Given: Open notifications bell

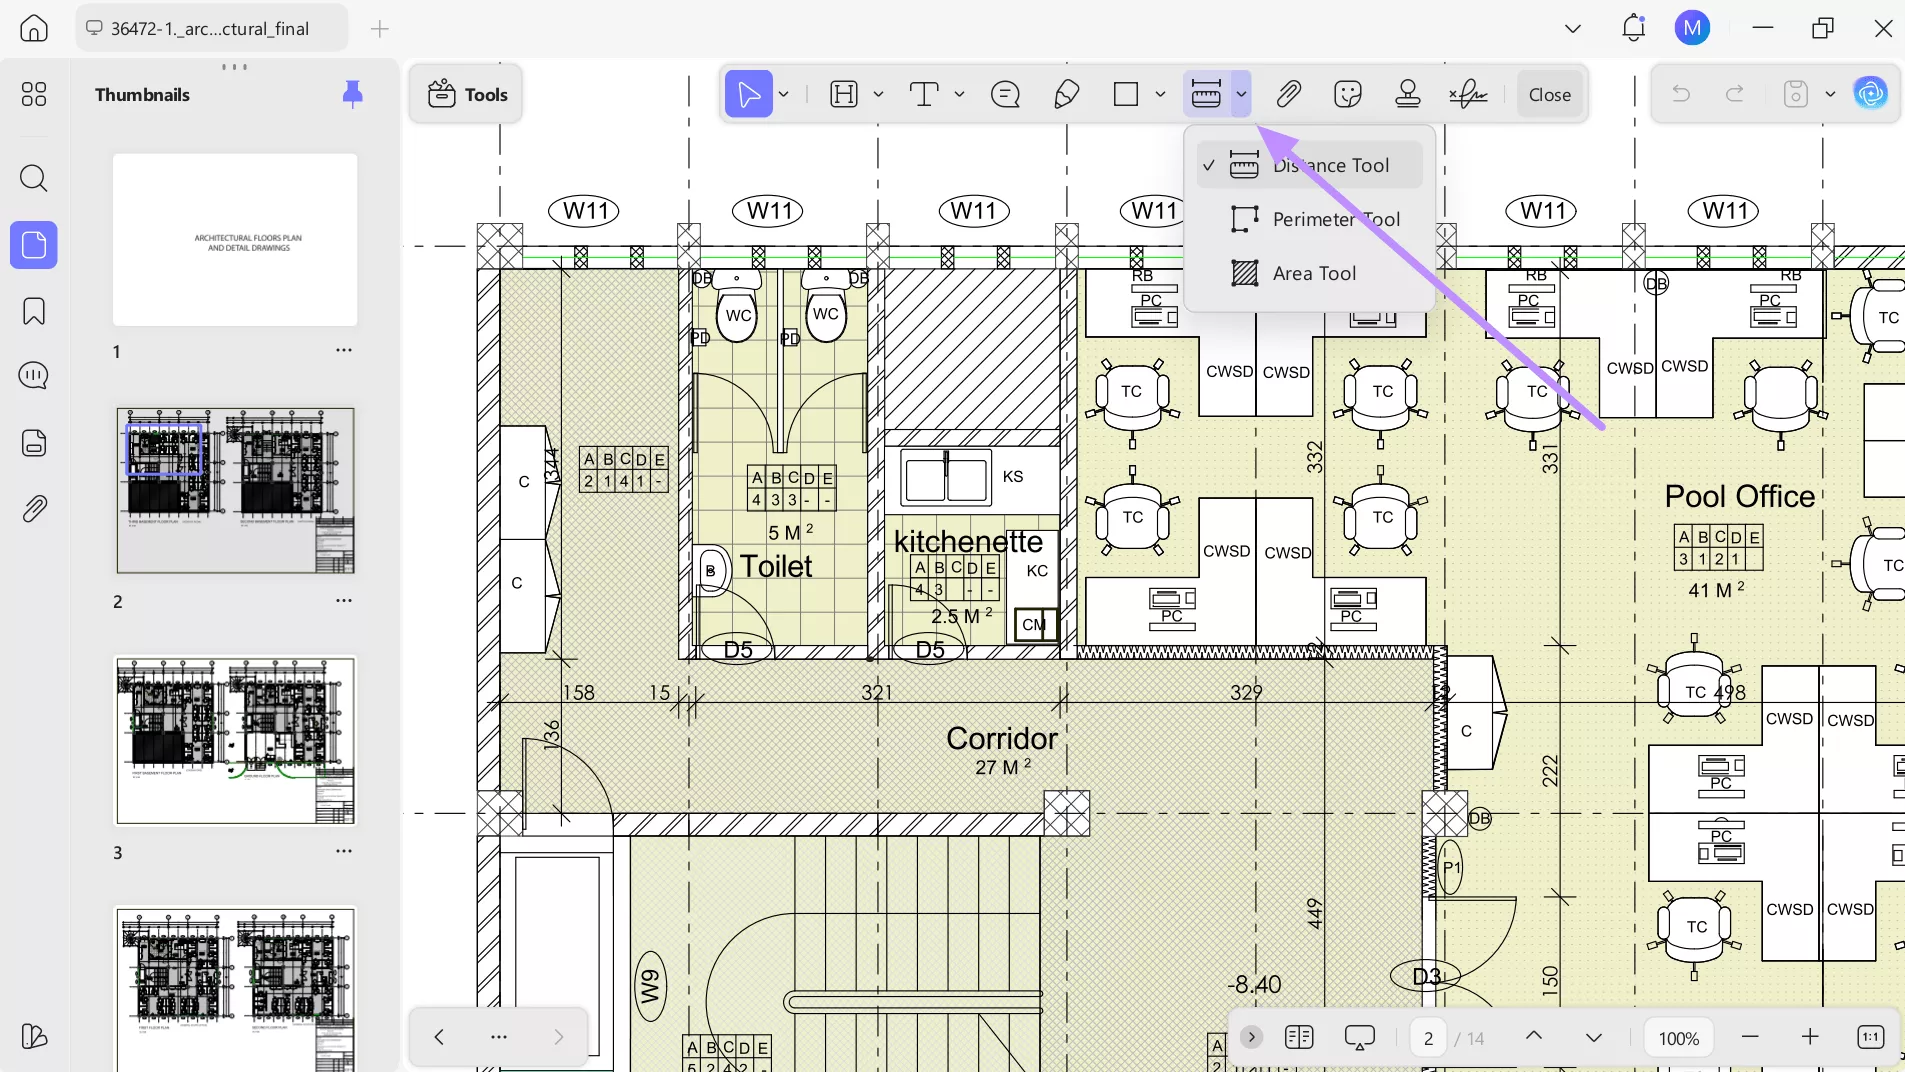Looking at the screenshot, I should tap(1634, 28).
